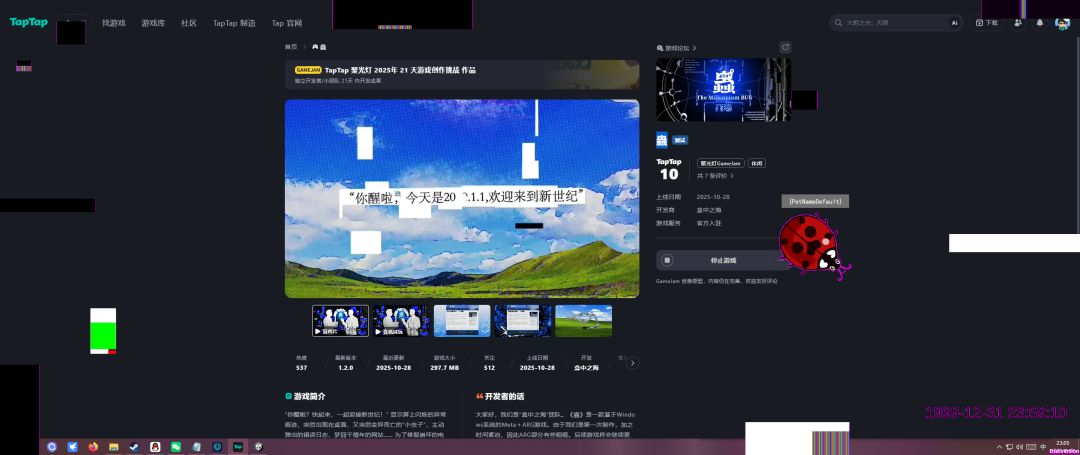The width and height of the screenshot is (1080, 455).
Task: Go to the 社区 tab
Action: click(x=189, y=23)
